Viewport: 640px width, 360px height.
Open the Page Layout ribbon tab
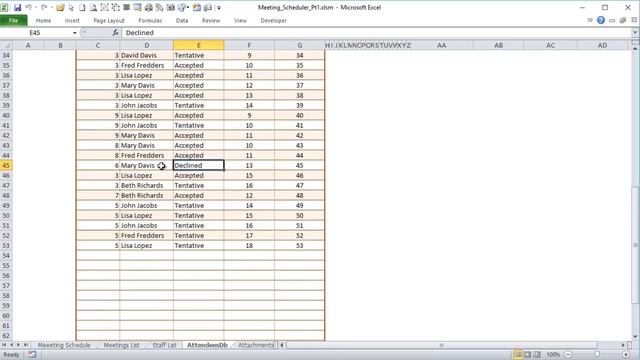click(109, 20)
